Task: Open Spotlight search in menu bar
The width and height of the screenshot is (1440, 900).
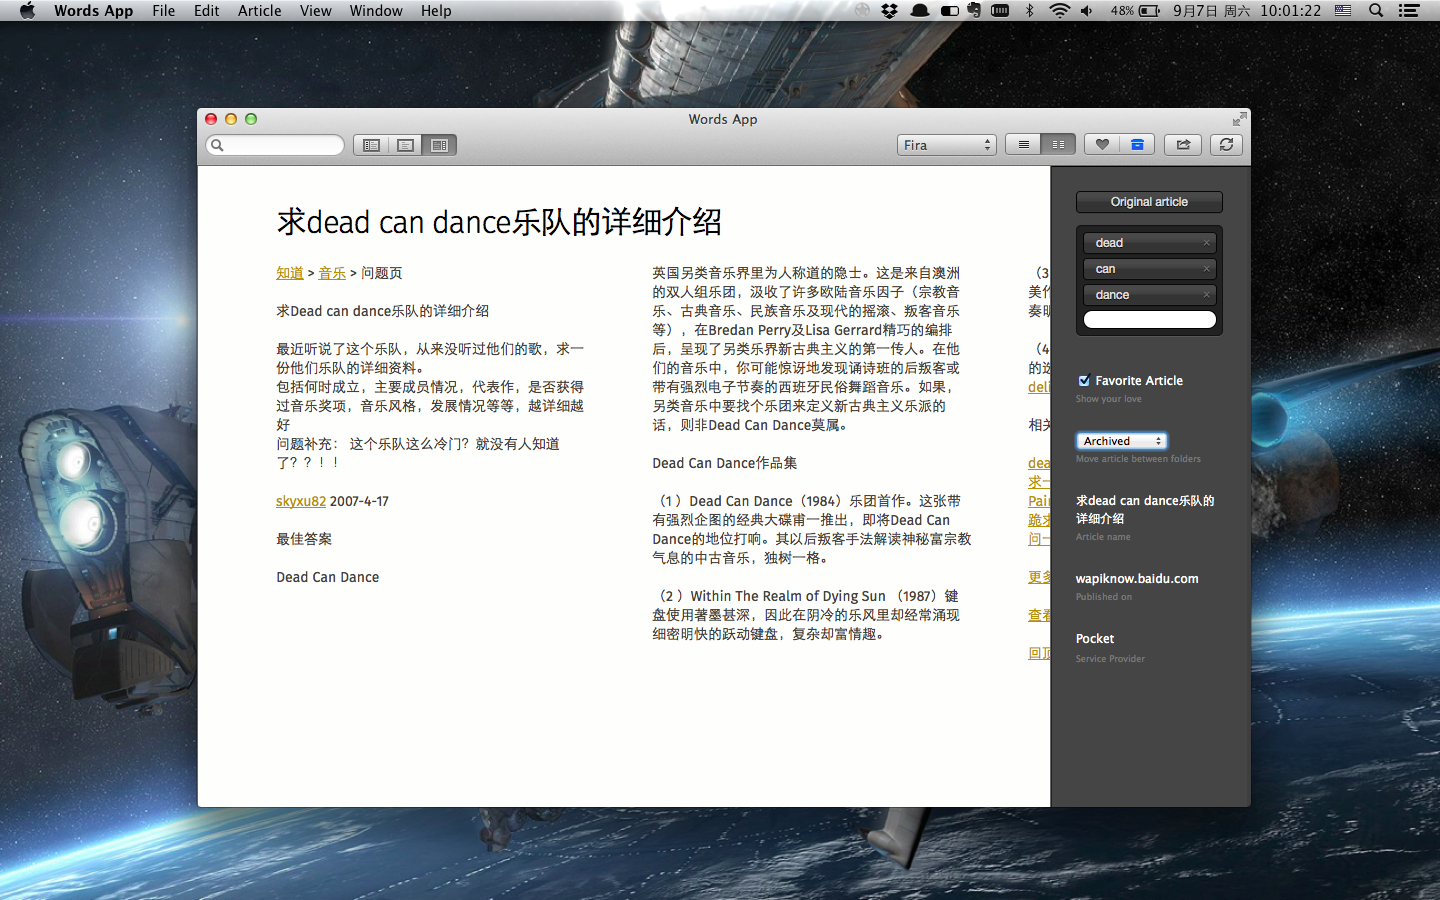Action: pos(1376,11)
